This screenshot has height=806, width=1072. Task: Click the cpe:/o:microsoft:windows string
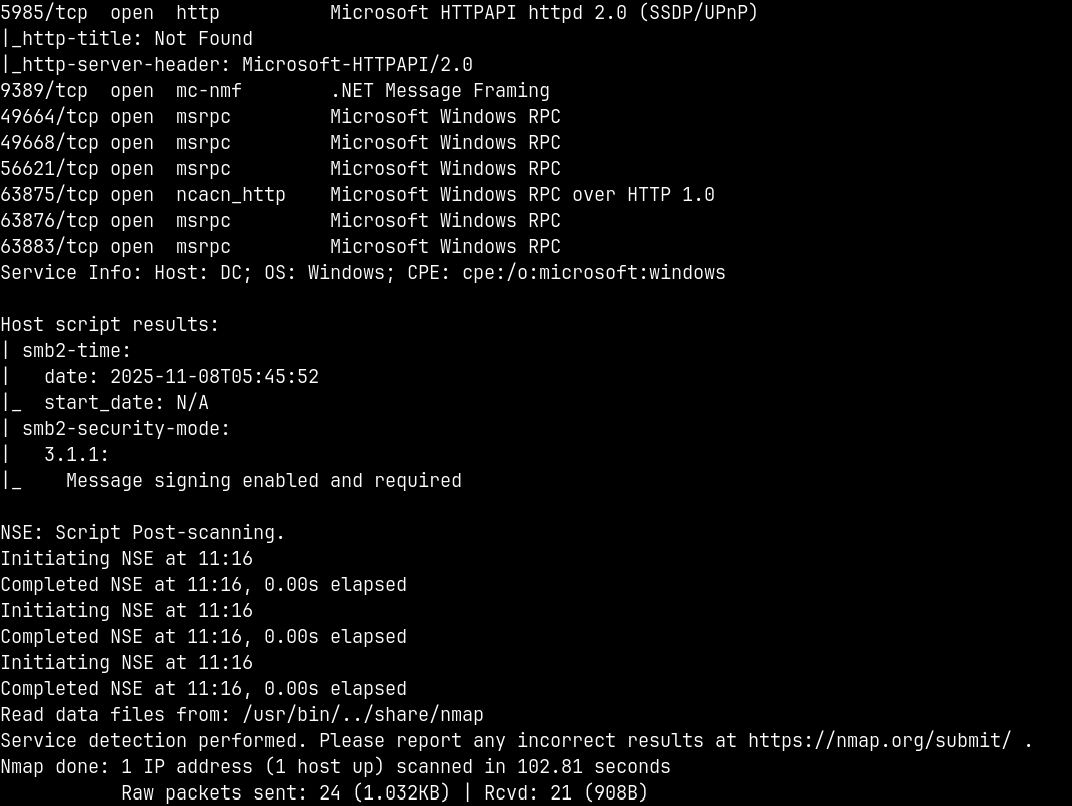point(594,273)
